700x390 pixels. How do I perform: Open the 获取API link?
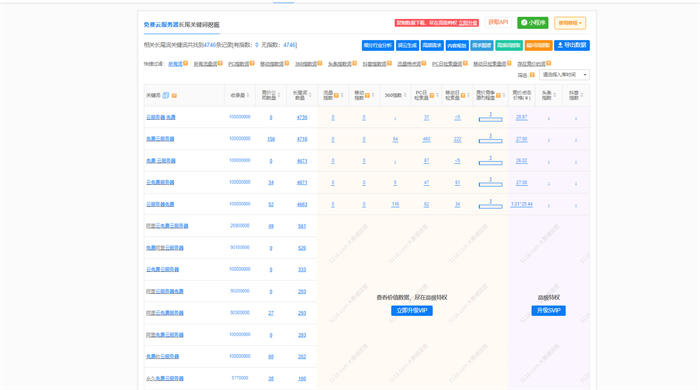point(498,22)
